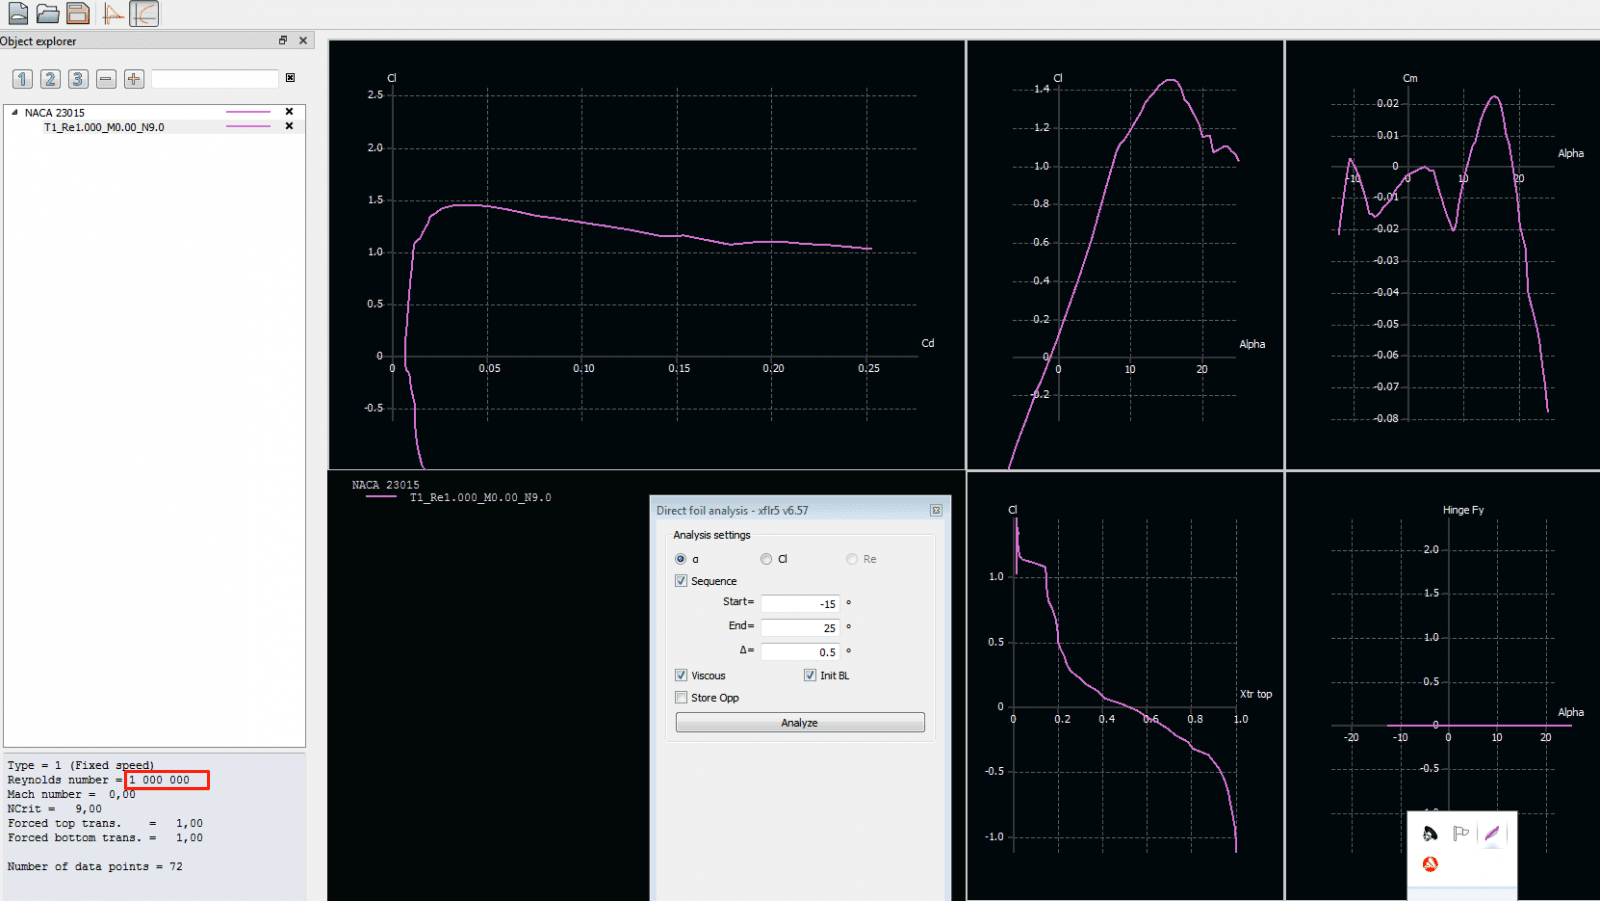The image size is (1600, 901).
Task: Click the Forced bottom trans. line
Action: [105, 837]
